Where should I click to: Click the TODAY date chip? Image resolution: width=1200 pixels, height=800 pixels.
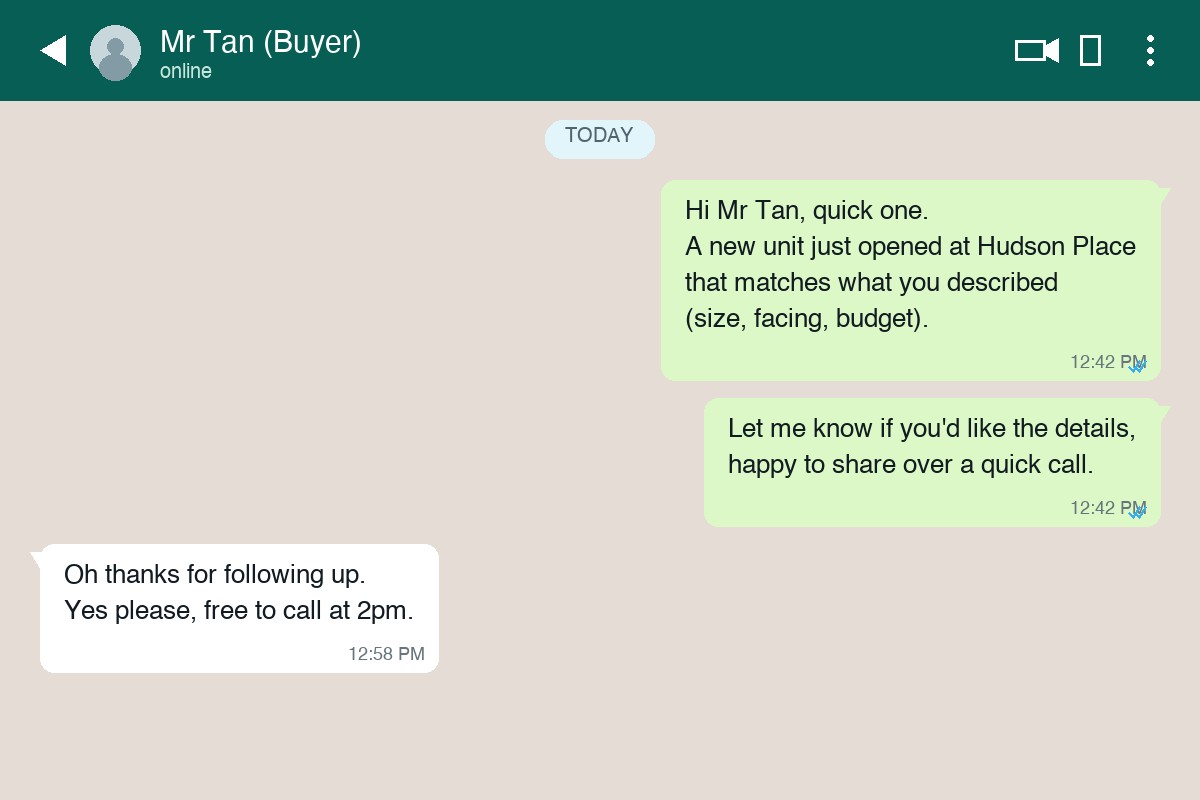click(x=599, y=139)
